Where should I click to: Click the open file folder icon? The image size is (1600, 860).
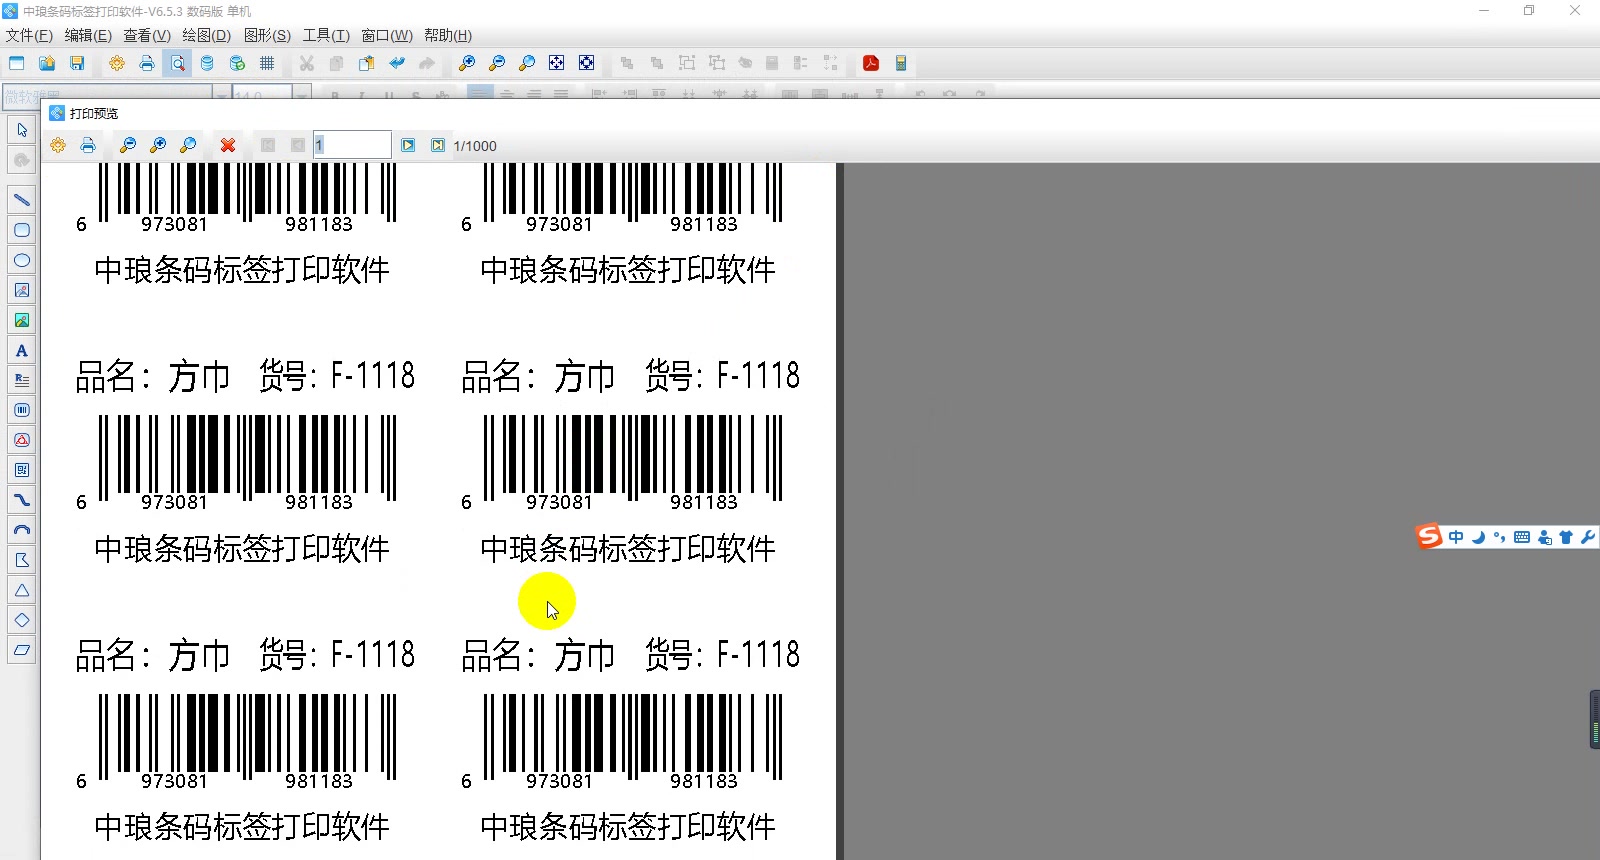47,63
